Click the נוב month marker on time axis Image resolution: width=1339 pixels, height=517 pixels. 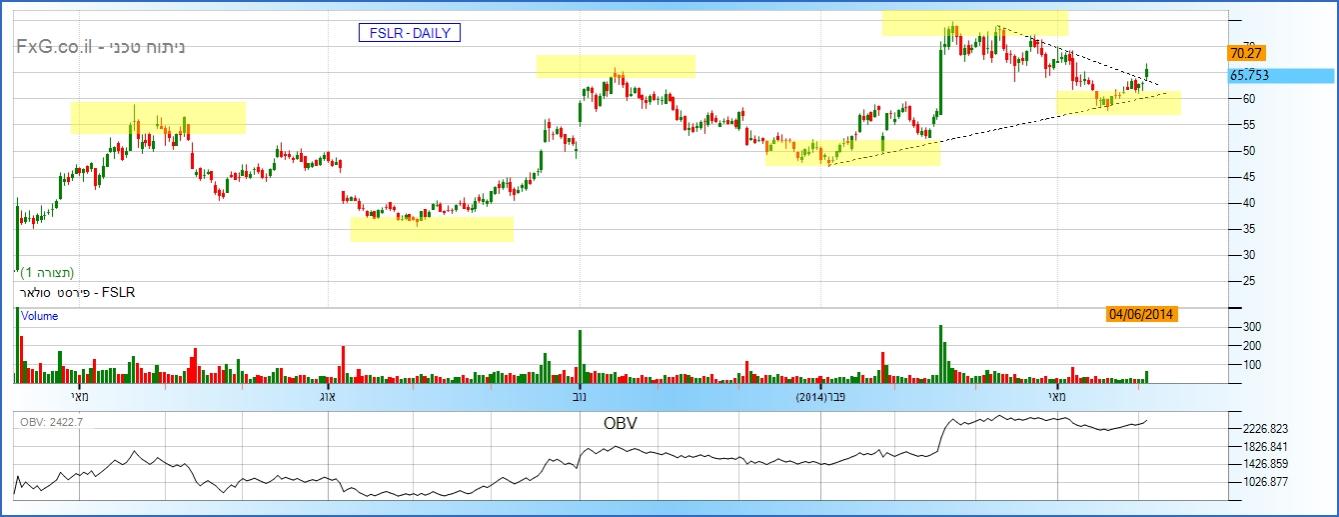point(579,398)
